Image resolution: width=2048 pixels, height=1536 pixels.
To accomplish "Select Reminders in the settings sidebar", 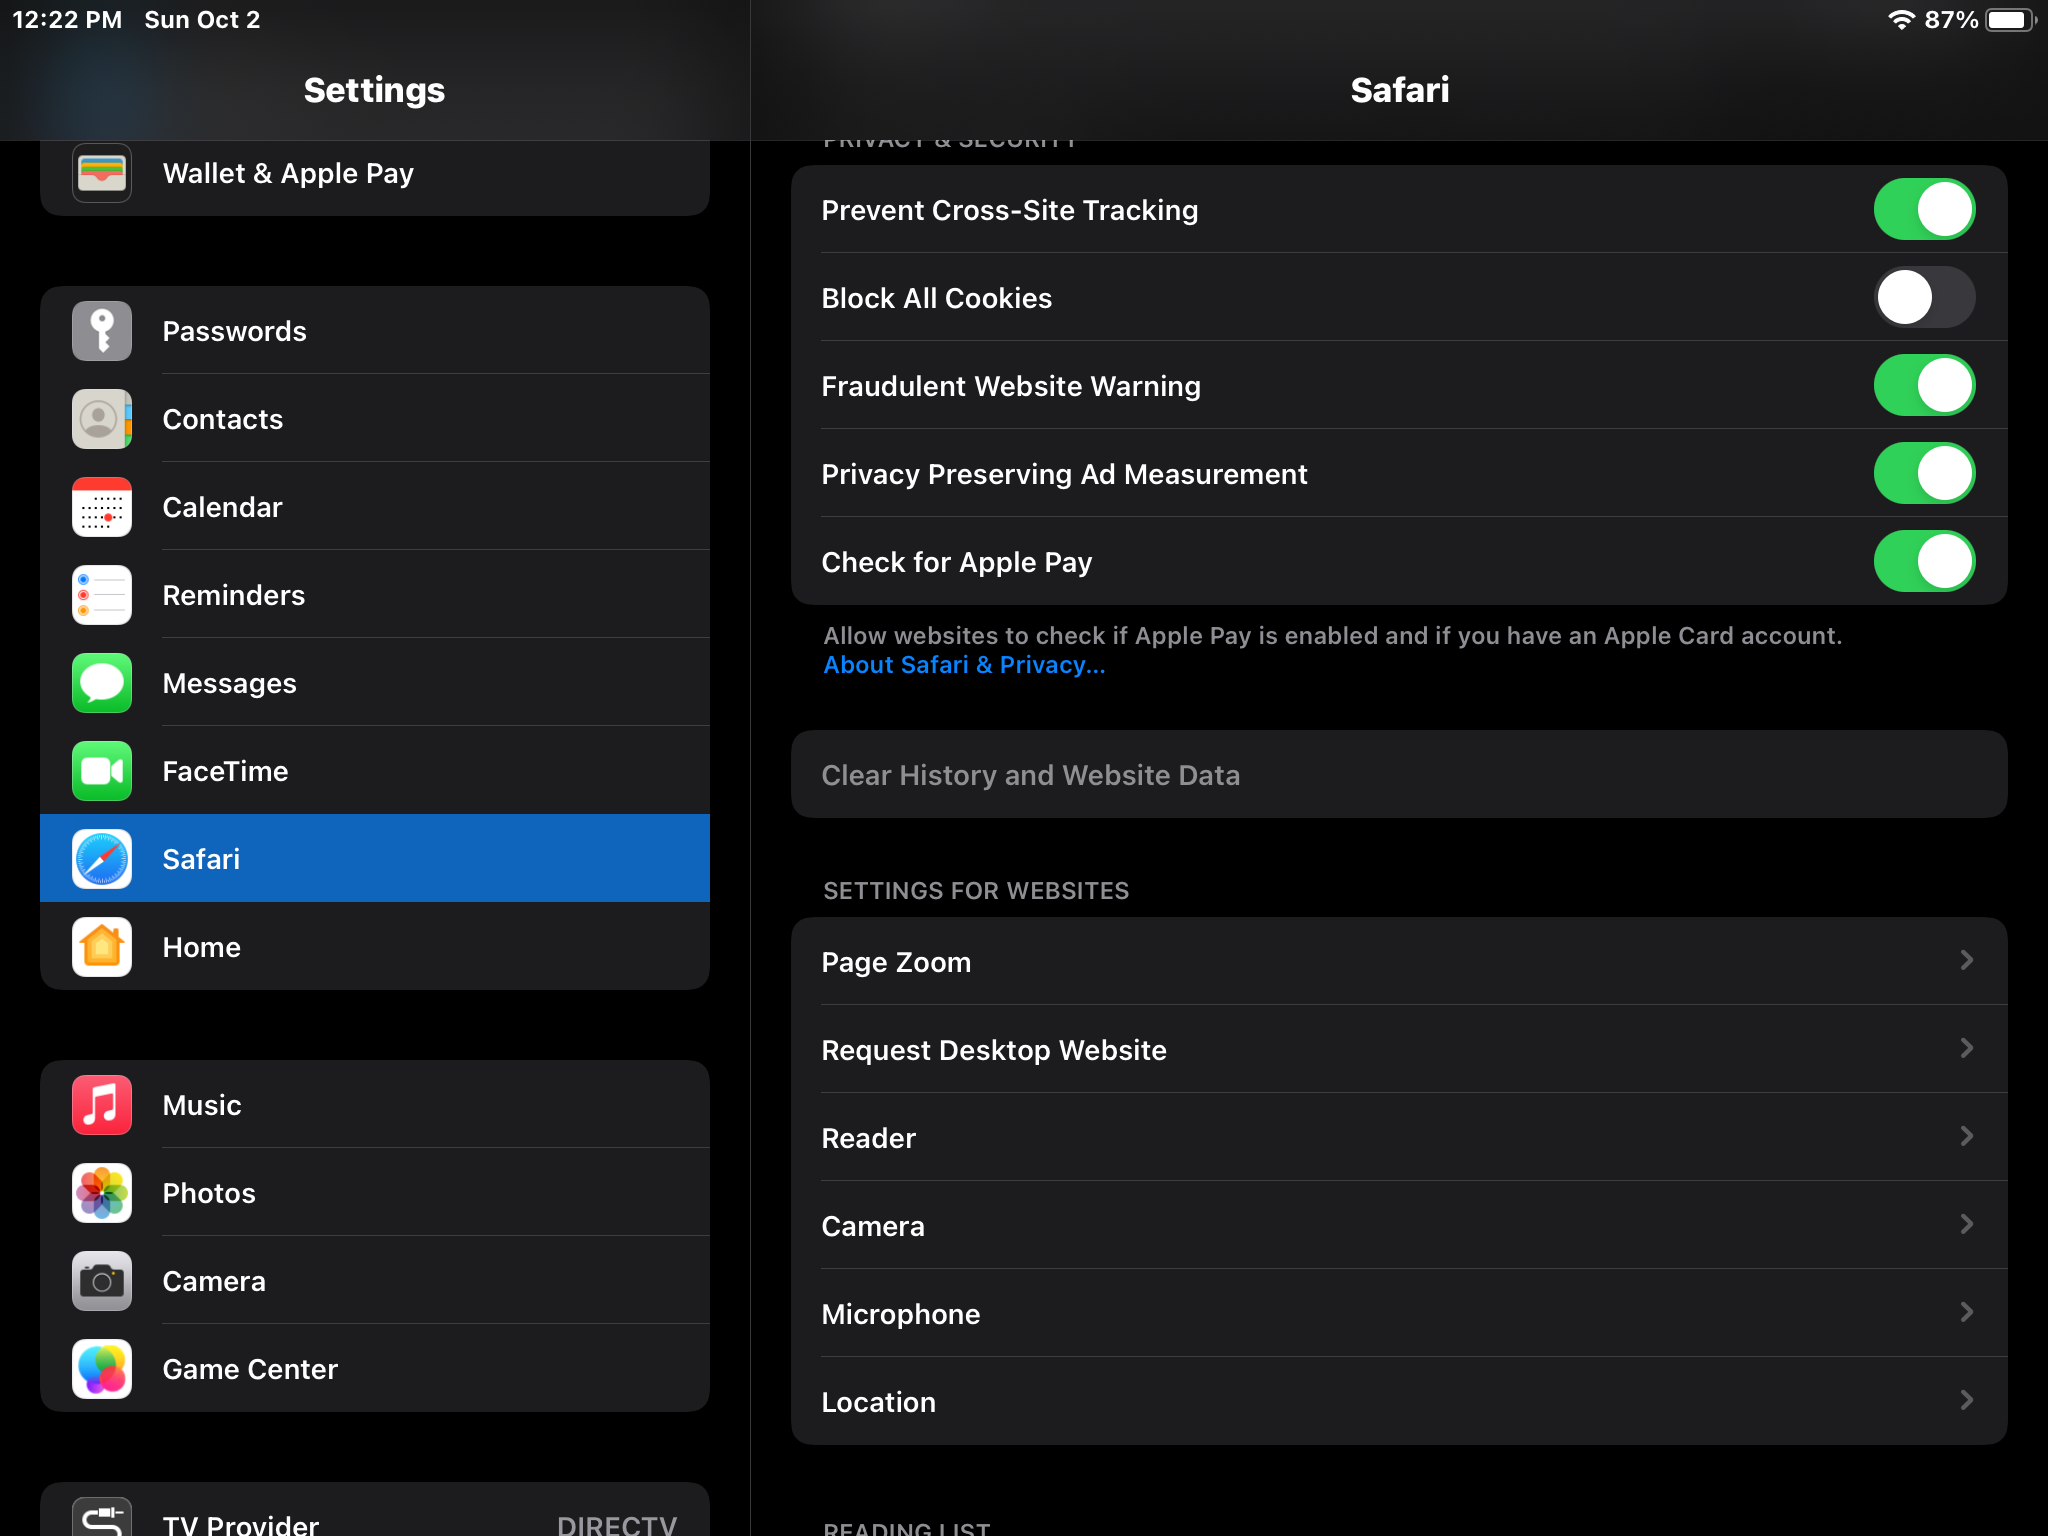I will 234,595.
